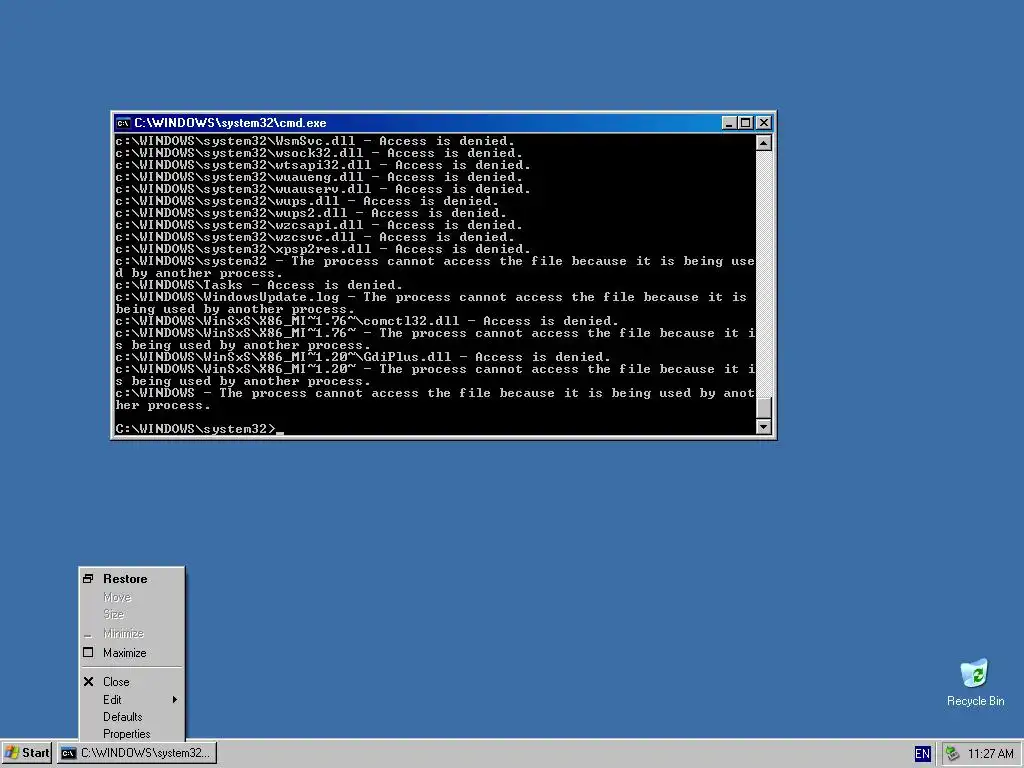Click the cmd.exe window title text
The image size is (1024, 768).
(x=230, y=123)
